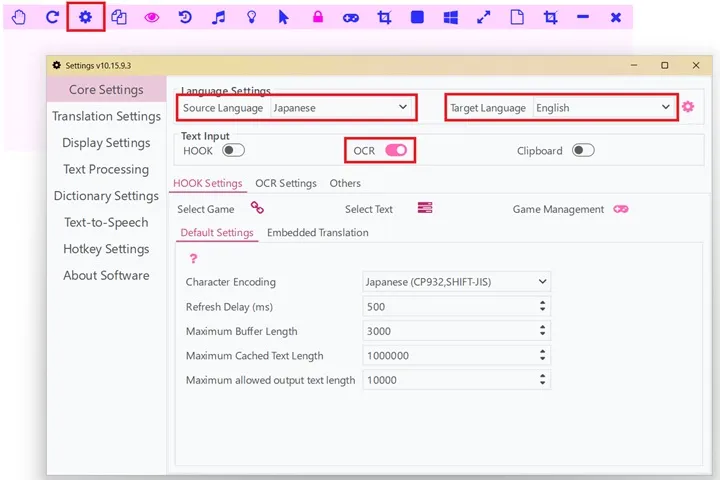This screenshot has width=720, height=480.
Task: Minimize the Settings window
Action: [634, 65]
